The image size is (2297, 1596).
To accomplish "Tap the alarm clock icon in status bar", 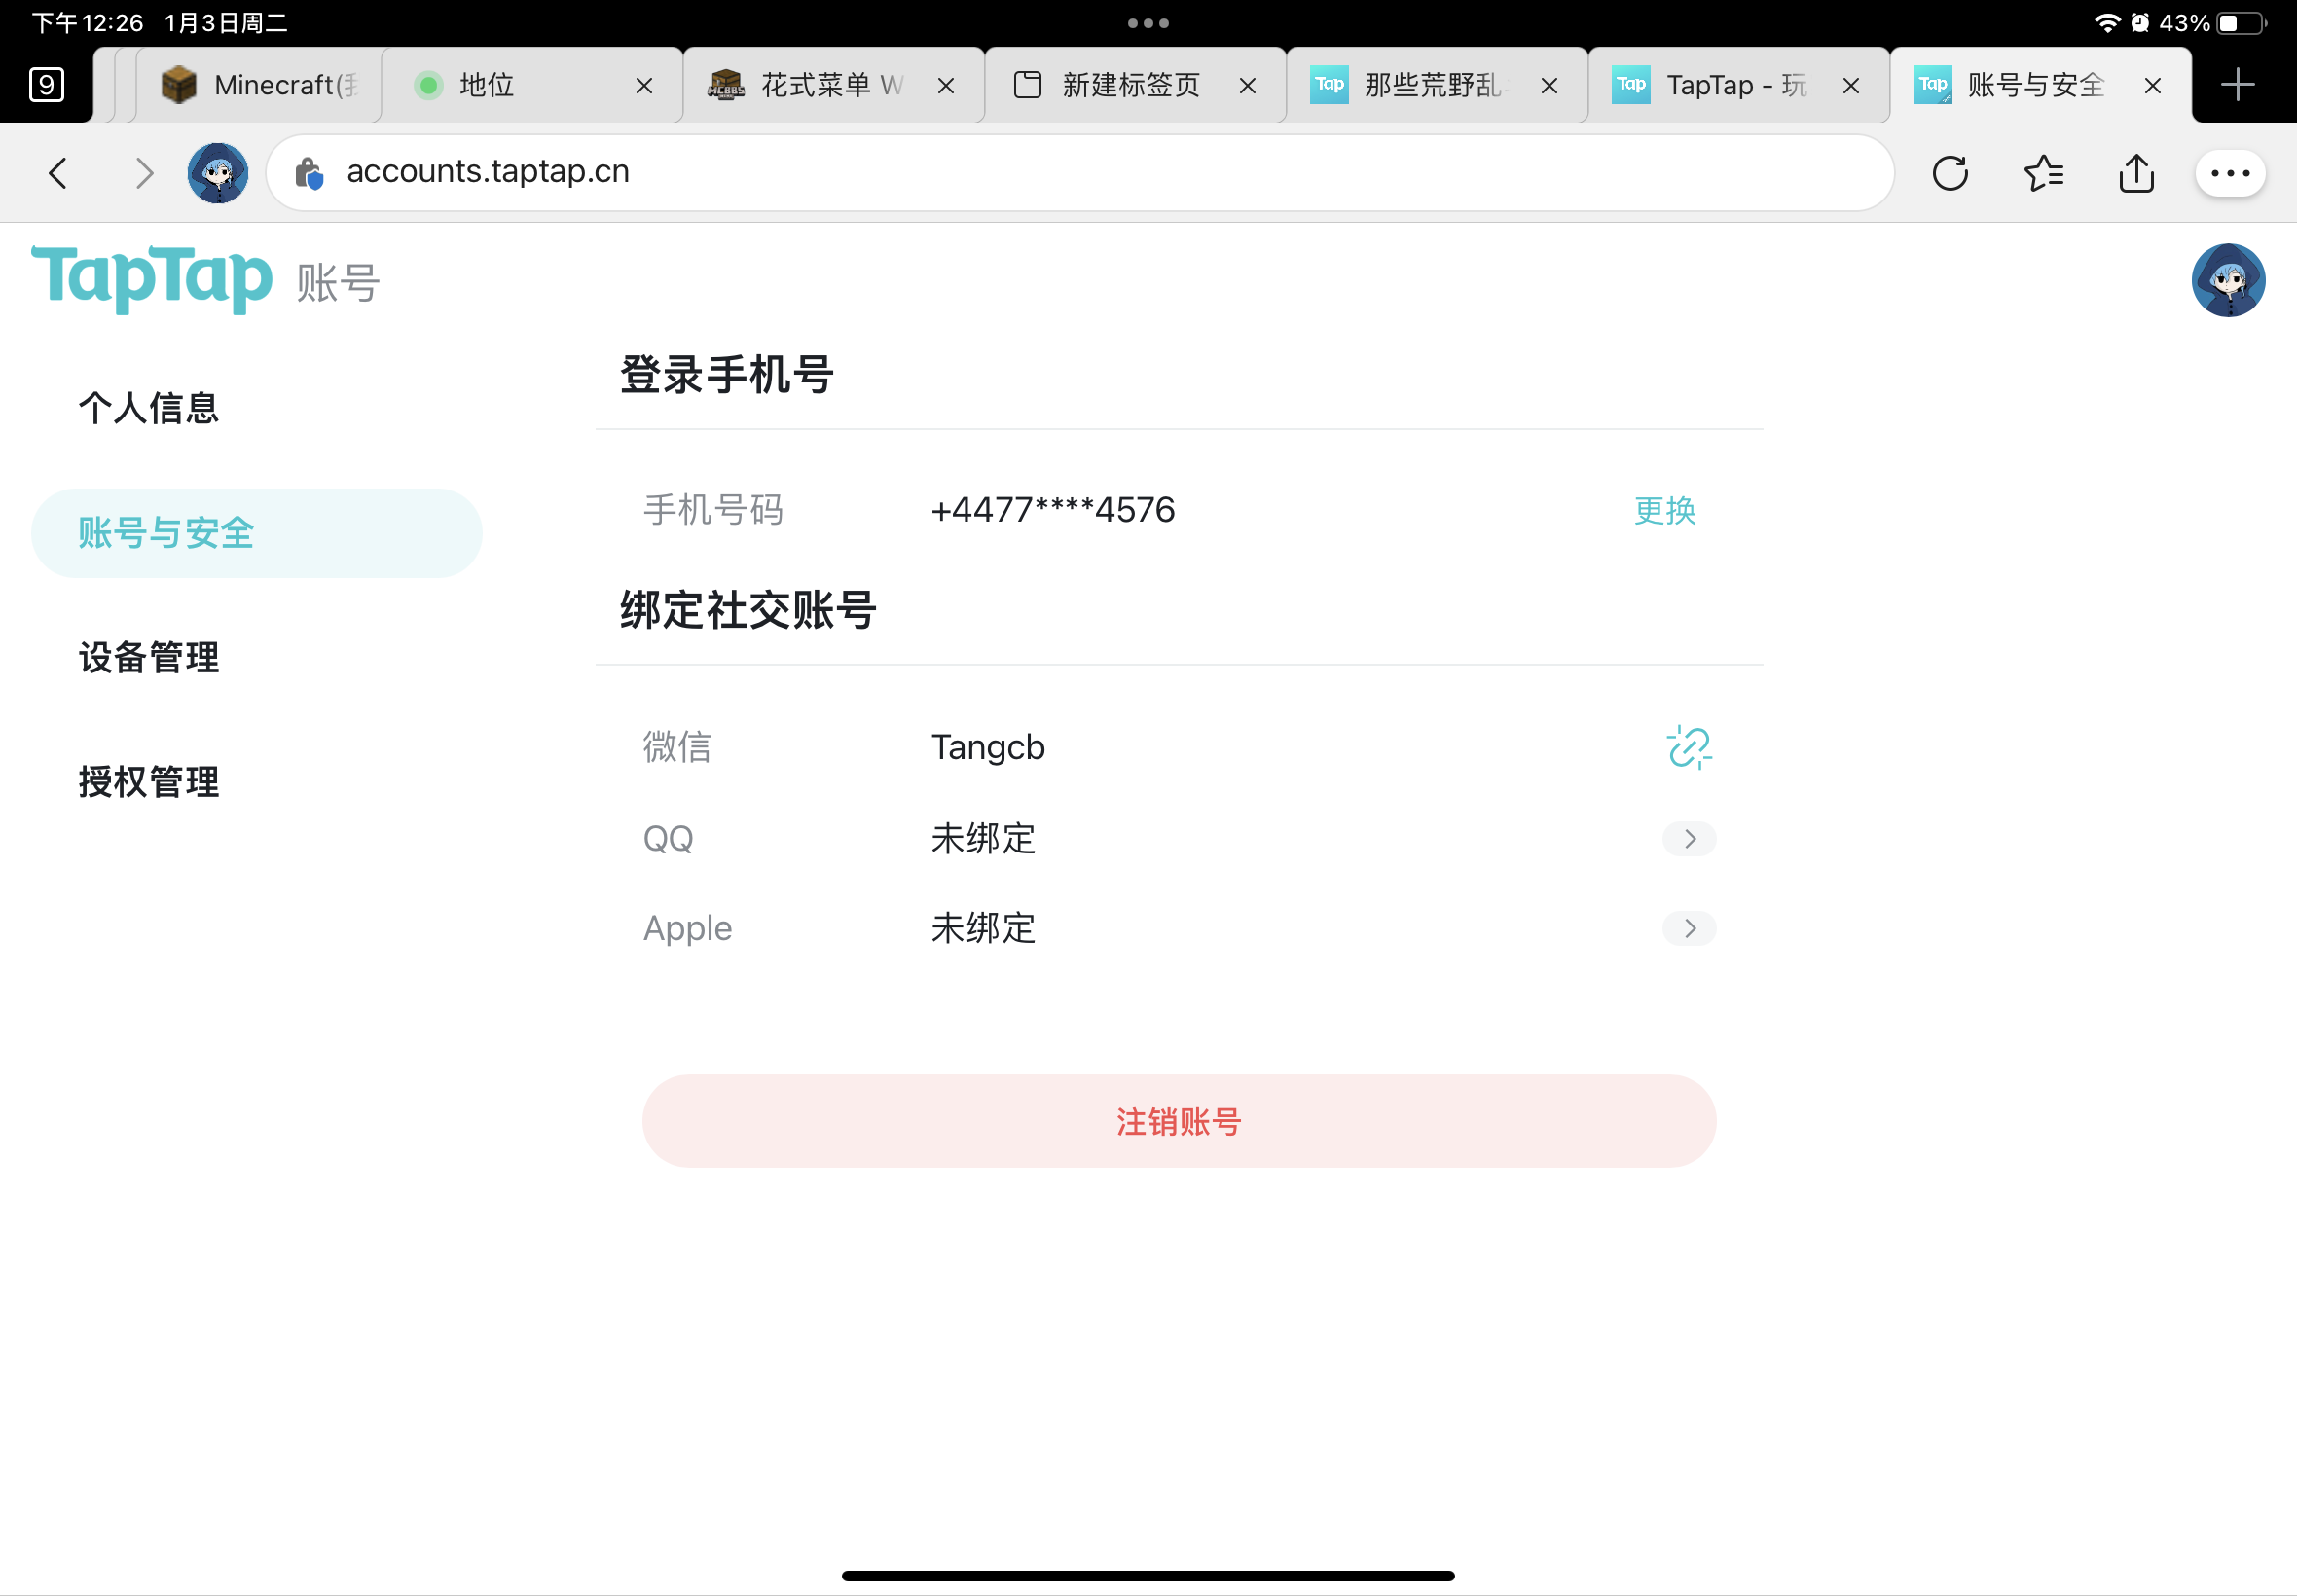I will point(2139,23).
